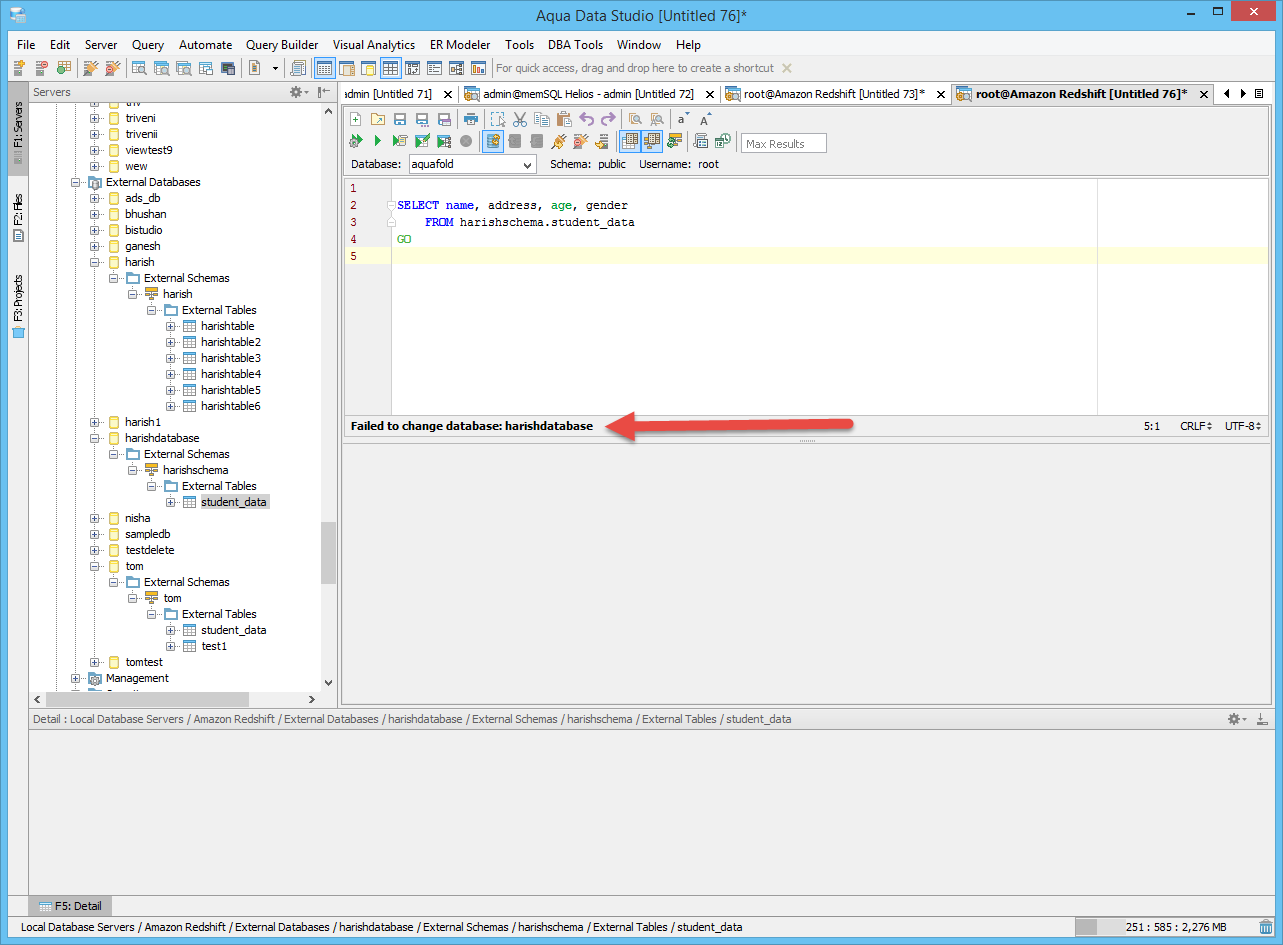The width and height of the screenshot is (1283, 945).
Task: Click the script scroll icon in main toolbar
Action: point(298,68)
